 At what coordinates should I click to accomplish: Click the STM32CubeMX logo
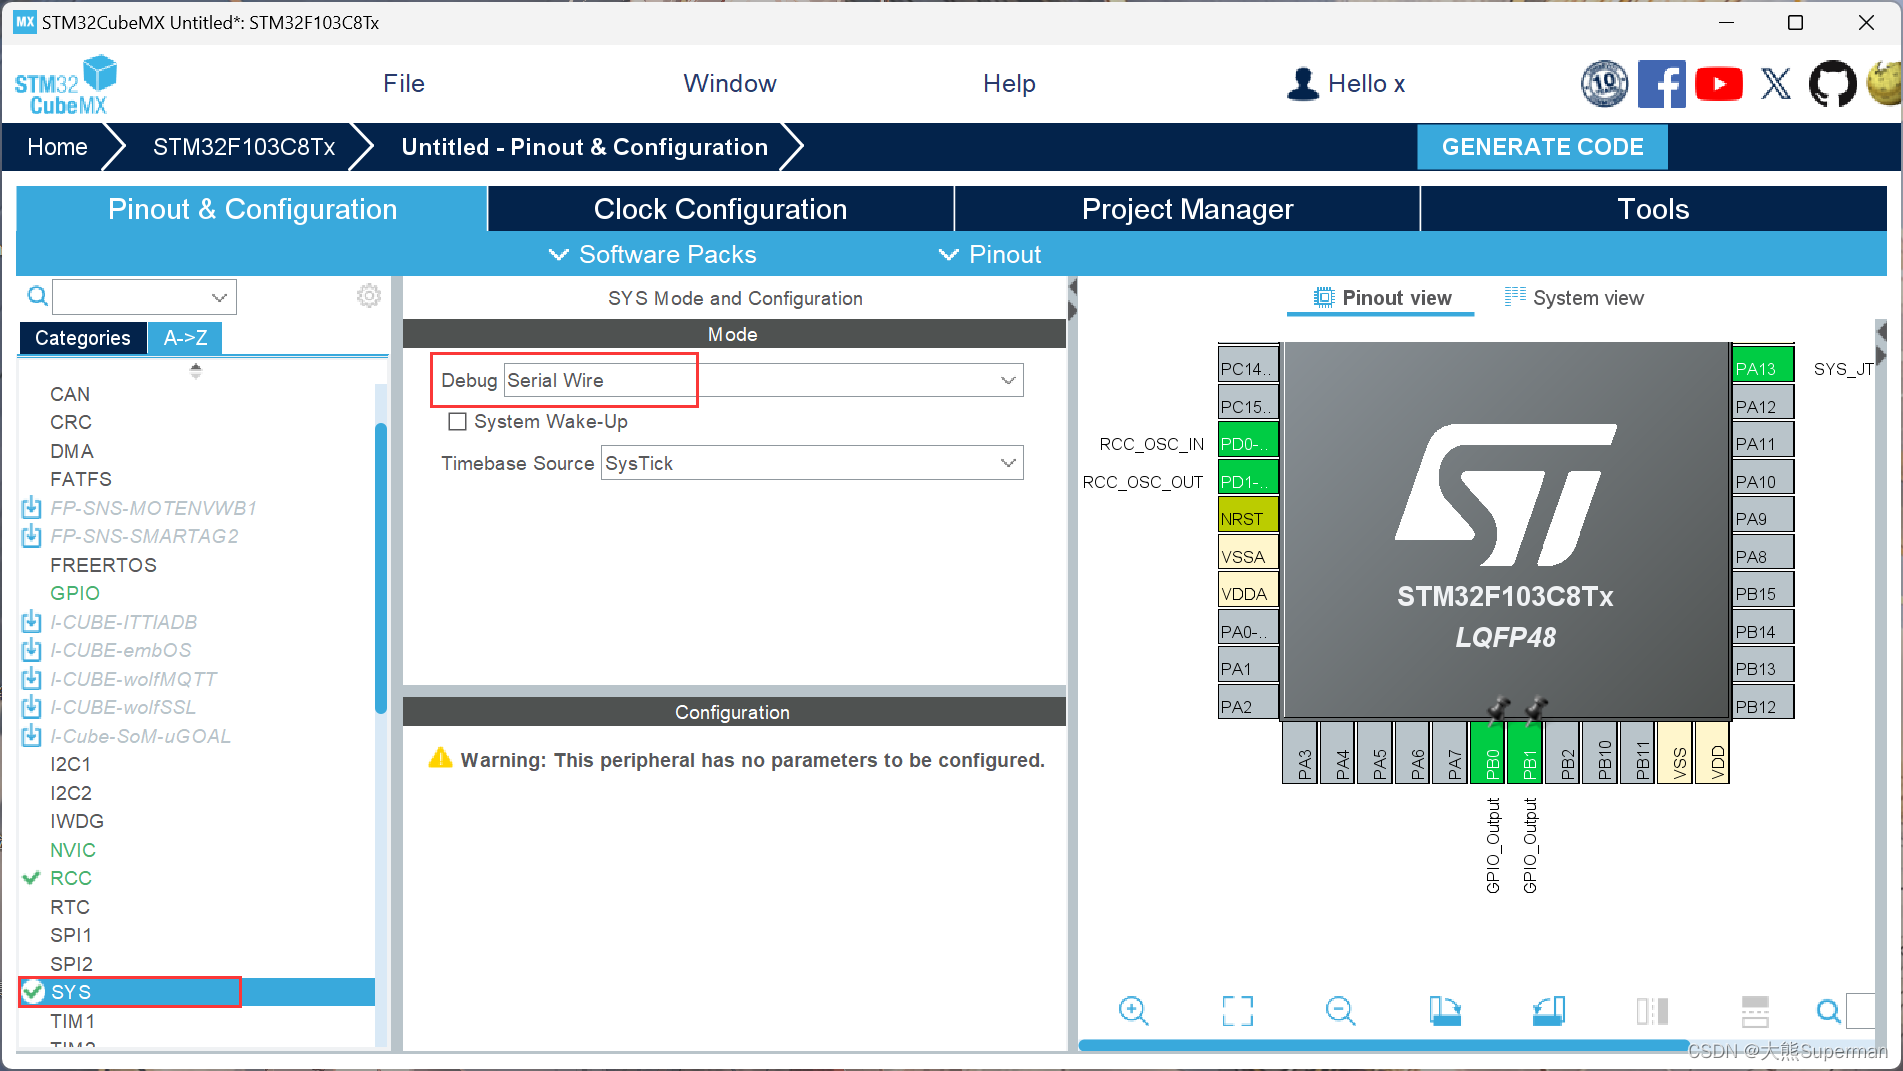tap(65, 85)
